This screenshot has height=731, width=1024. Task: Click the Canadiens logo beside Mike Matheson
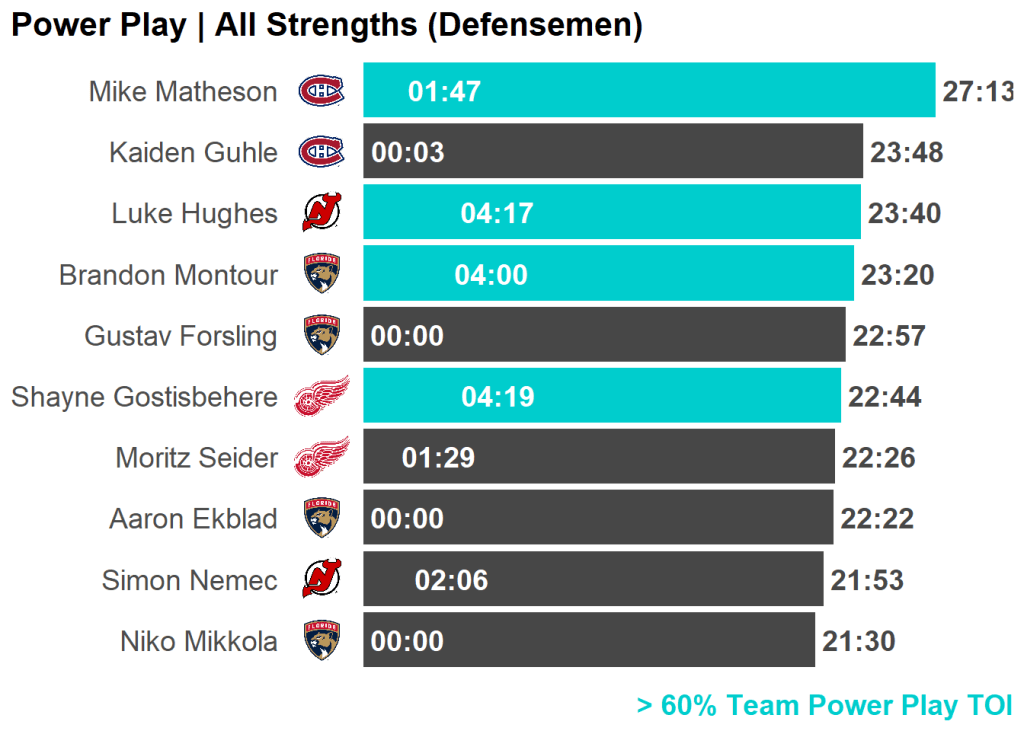pos(321,91)
